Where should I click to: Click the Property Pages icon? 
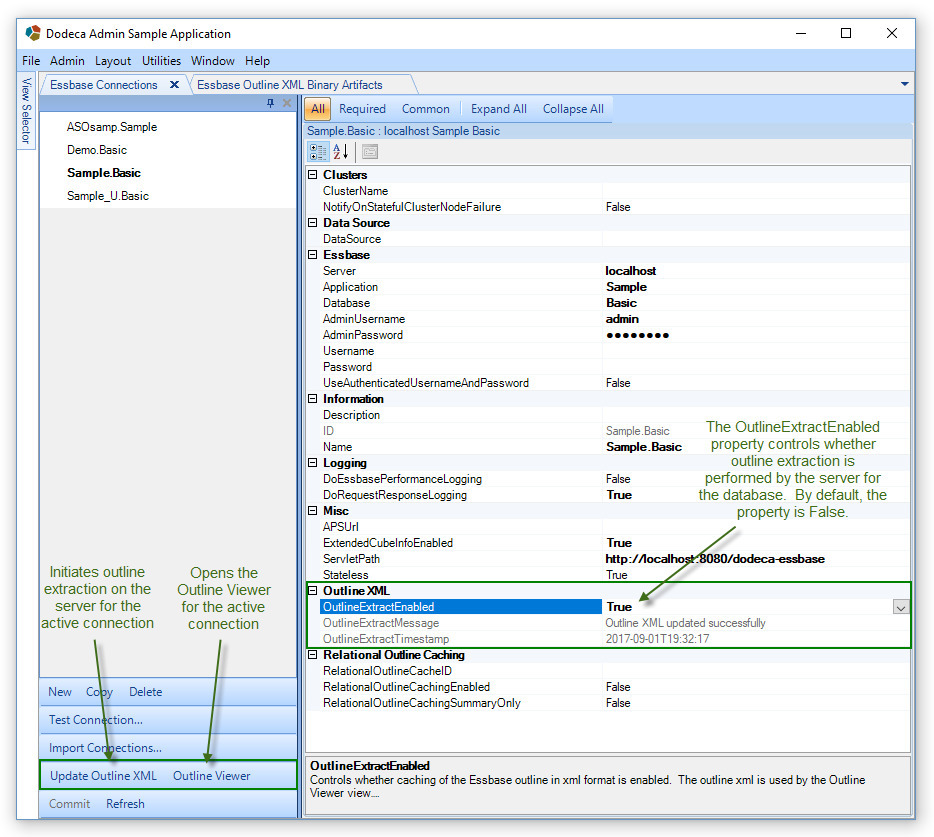(x=370, y=152)
